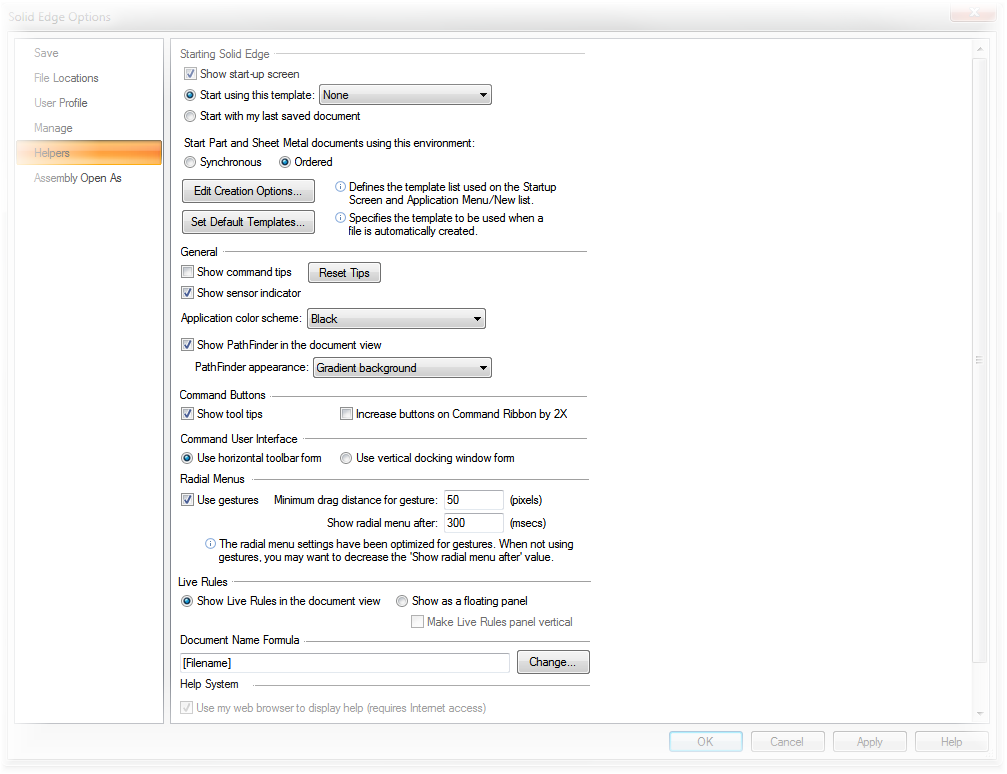1007x774 pixels.
Task: Click scrollbar down arrow in options pane
Action: click(980, 714)
